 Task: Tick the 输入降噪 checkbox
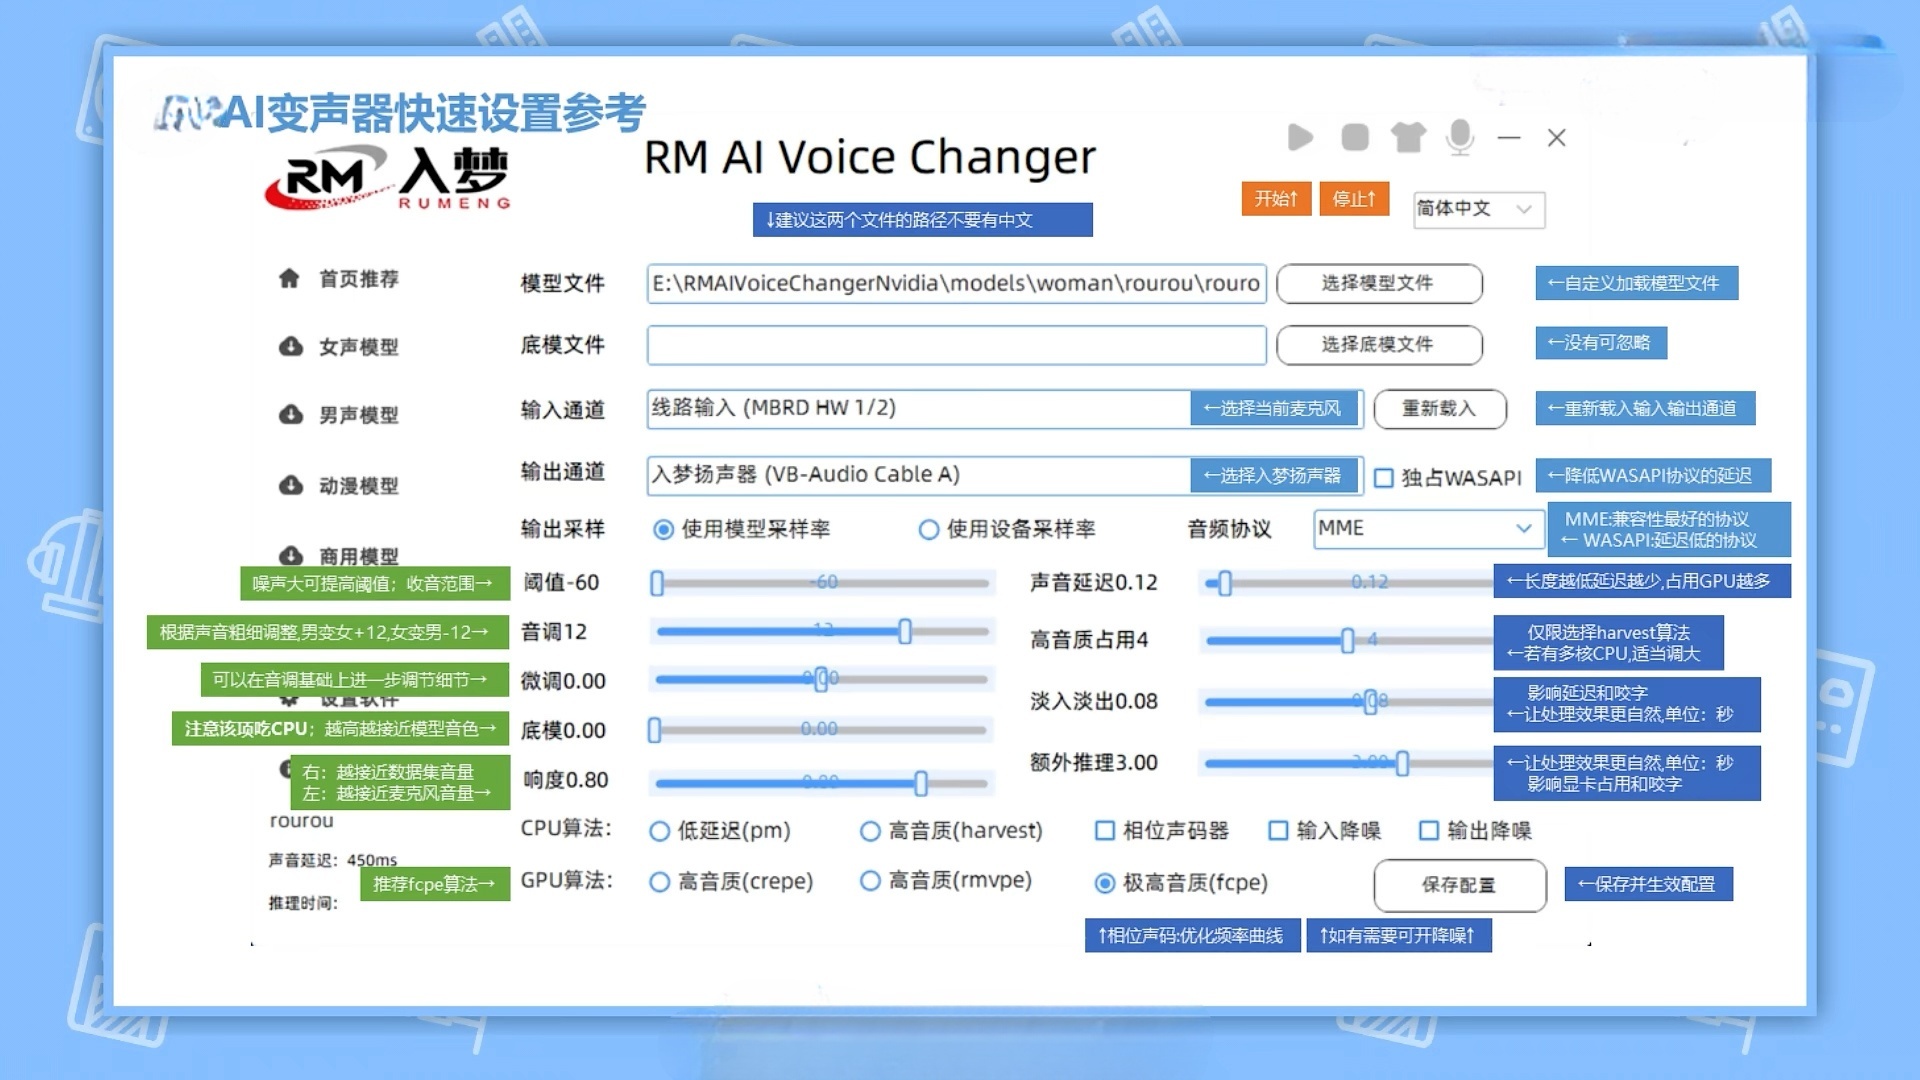click(1278, 830)
